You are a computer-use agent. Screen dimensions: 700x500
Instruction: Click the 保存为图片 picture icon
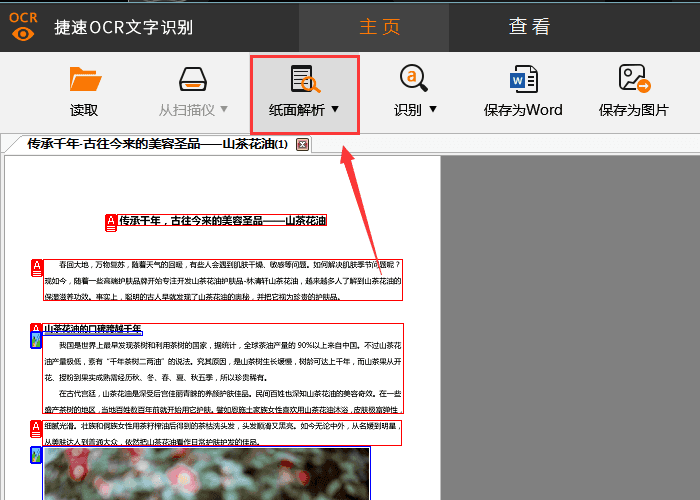pyautogui.click(x=634, y=78)
